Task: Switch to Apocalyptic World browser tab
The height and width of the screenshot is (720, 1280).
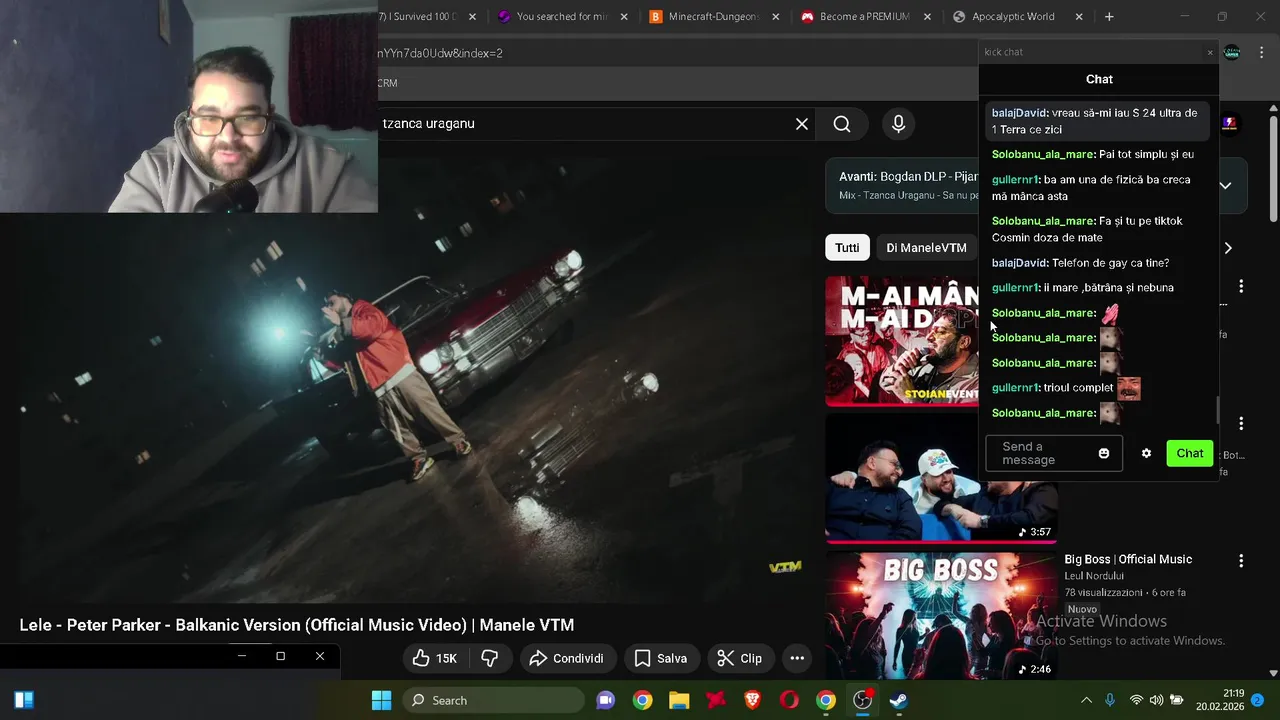Action: coord(1013,17)
